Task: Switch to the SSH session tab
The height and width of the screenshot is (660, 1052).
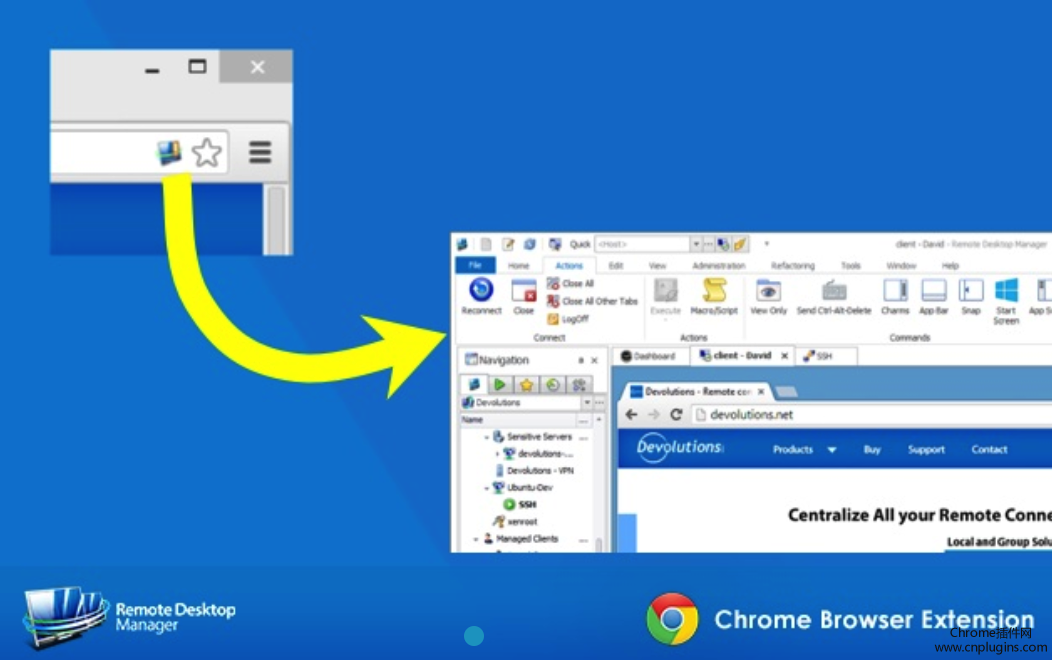Action: (x=826, y=356)
